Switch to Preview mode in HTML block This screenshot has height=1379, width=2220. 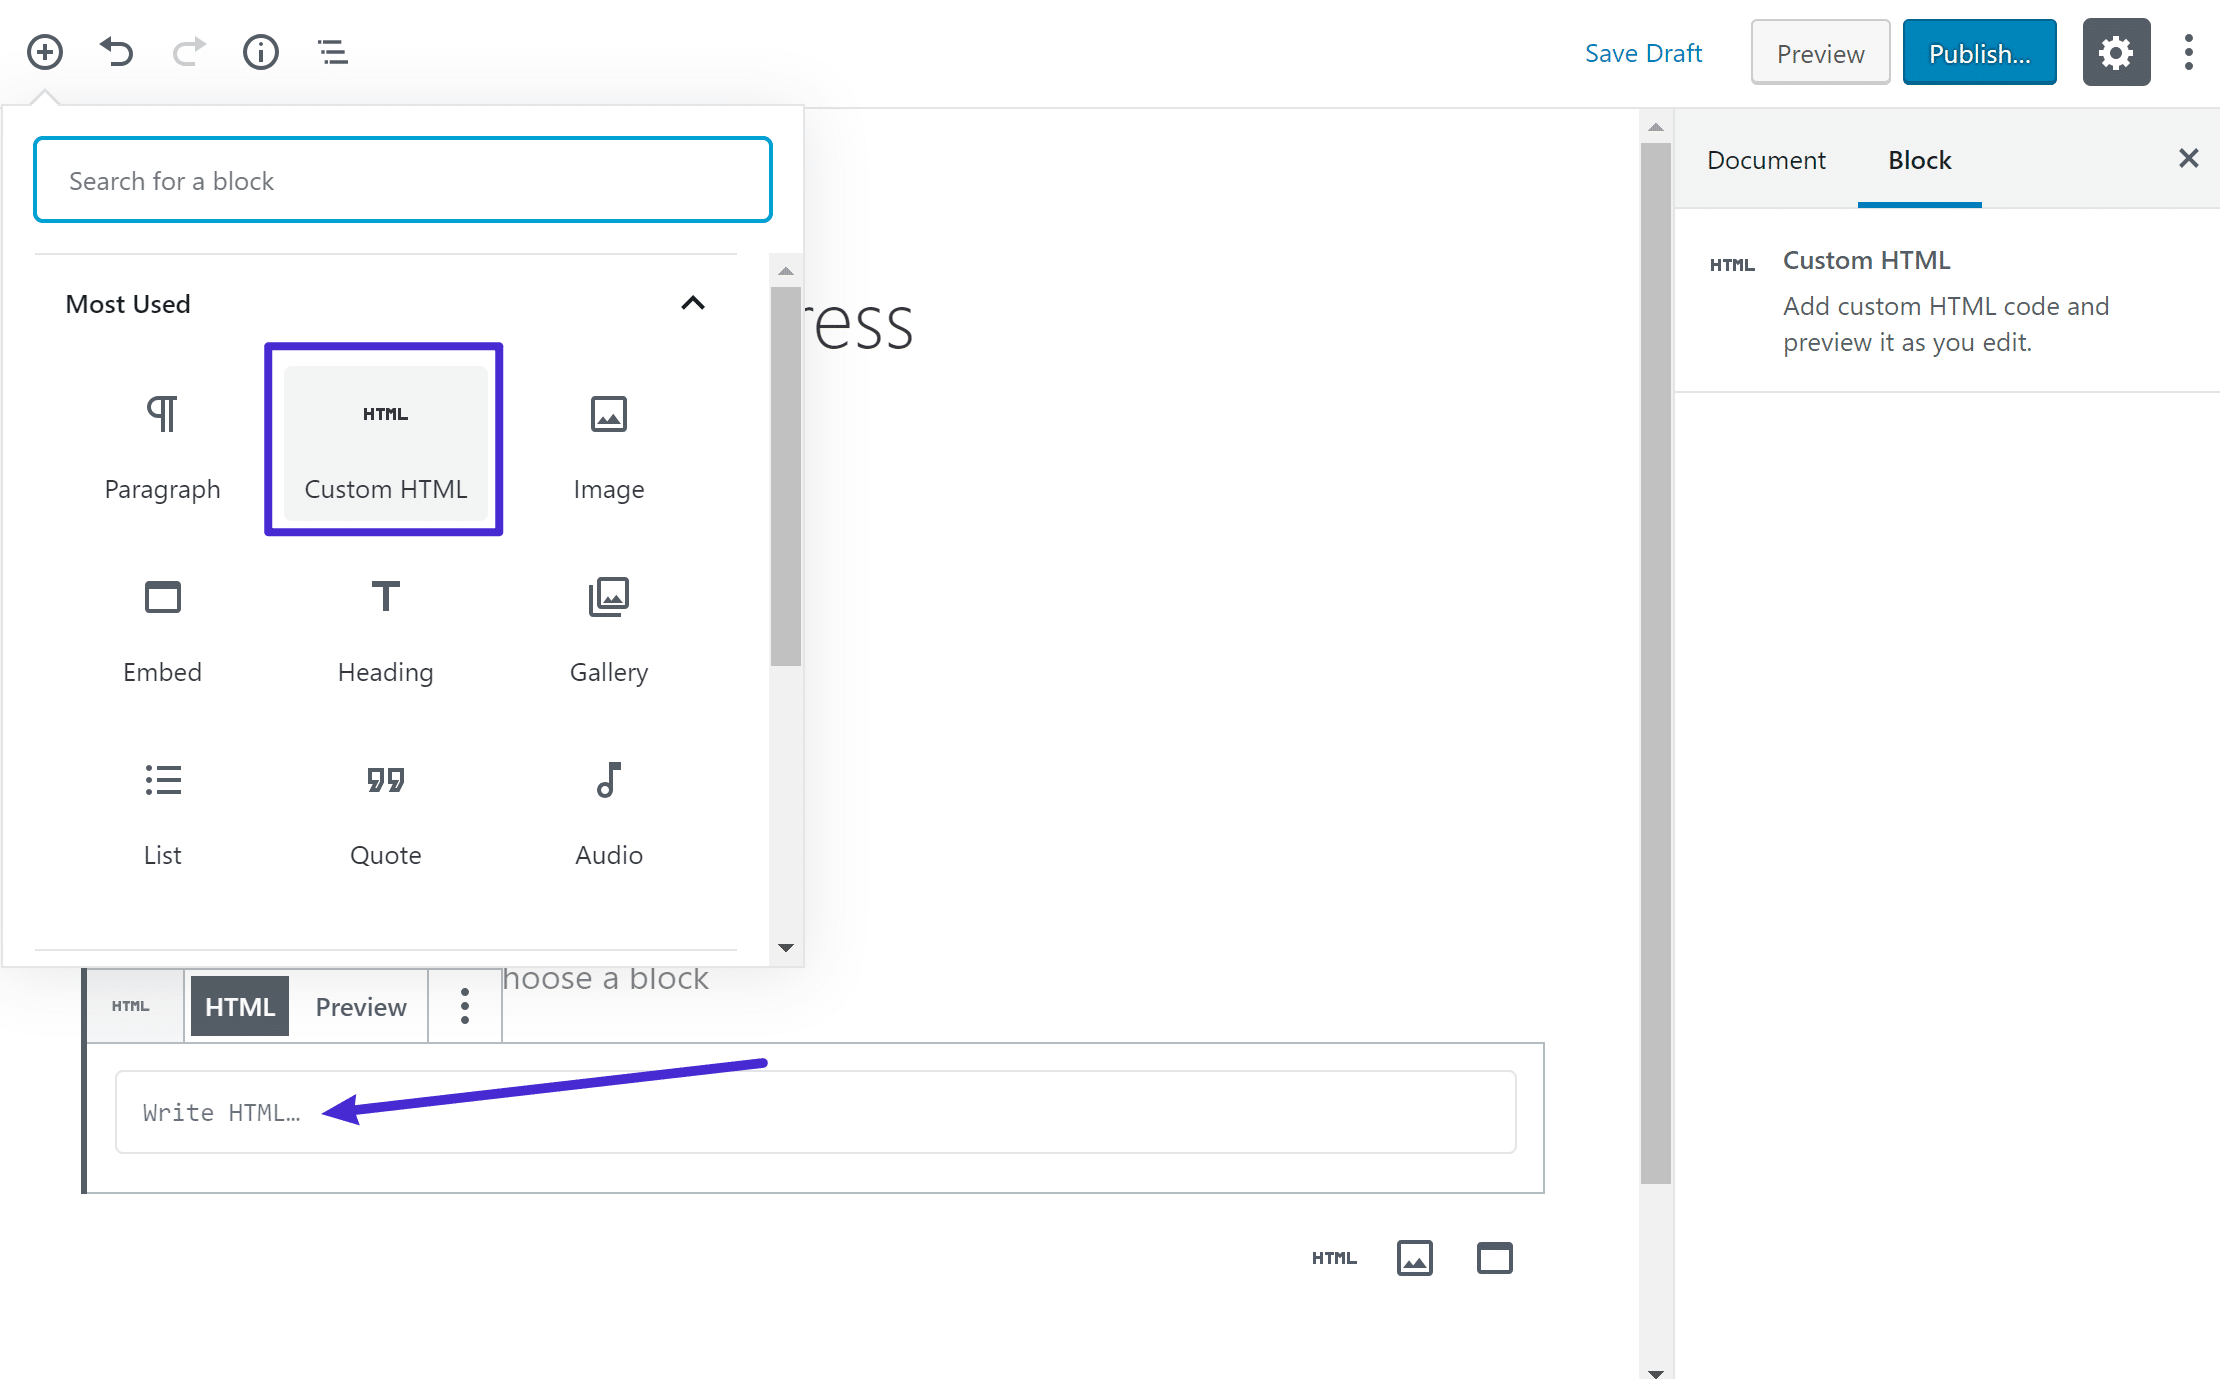point(359,1007)
